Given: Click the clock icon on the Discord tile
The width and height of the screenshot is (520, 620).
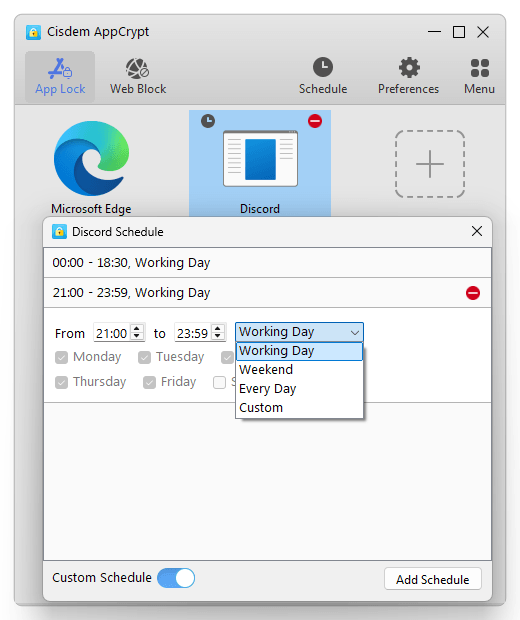Looking at the screenshot, I should click(x=208, y=121).
